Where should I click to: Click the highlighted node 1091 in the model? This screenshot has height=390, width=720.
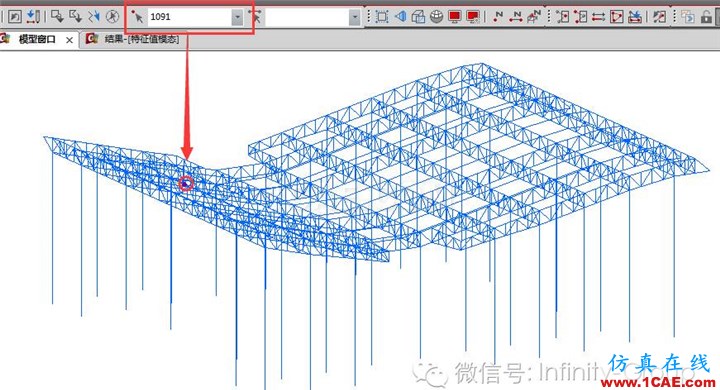click(x=186, y=184)
